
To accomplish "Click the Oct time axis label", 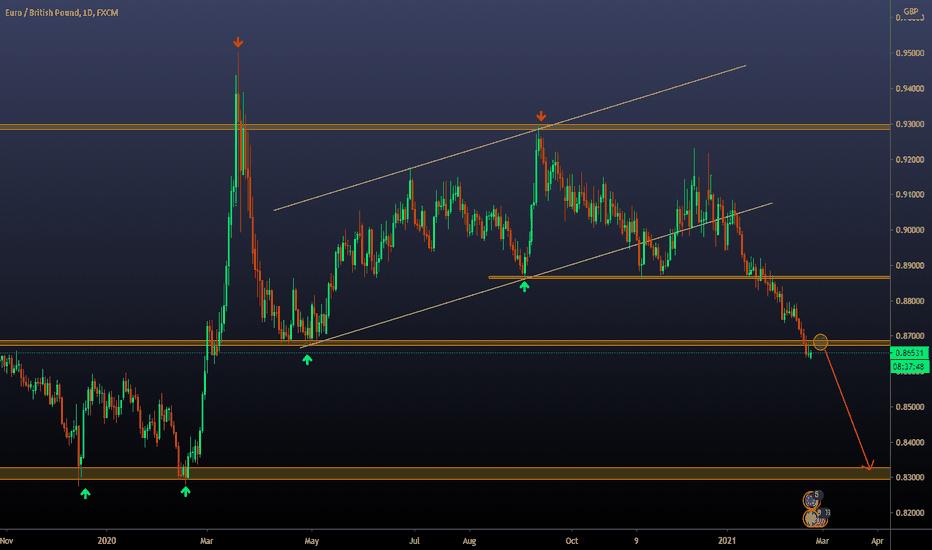I will (571, 540).
